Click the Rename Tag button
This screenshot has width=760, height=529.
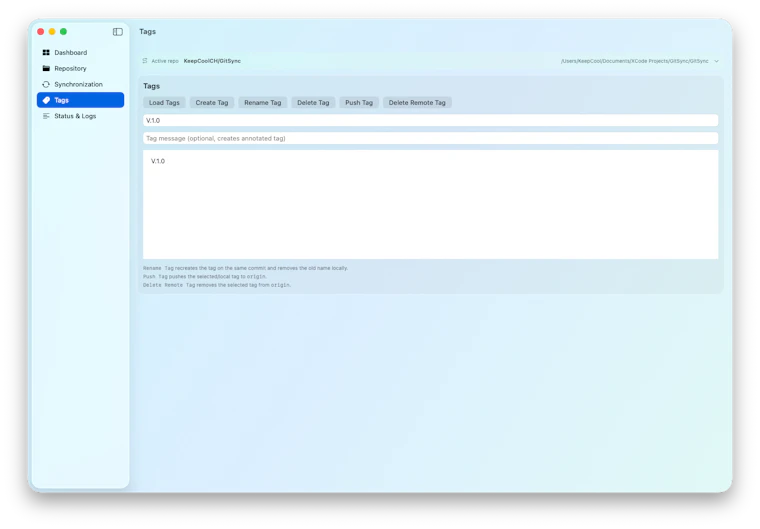[x=263, y=102]
